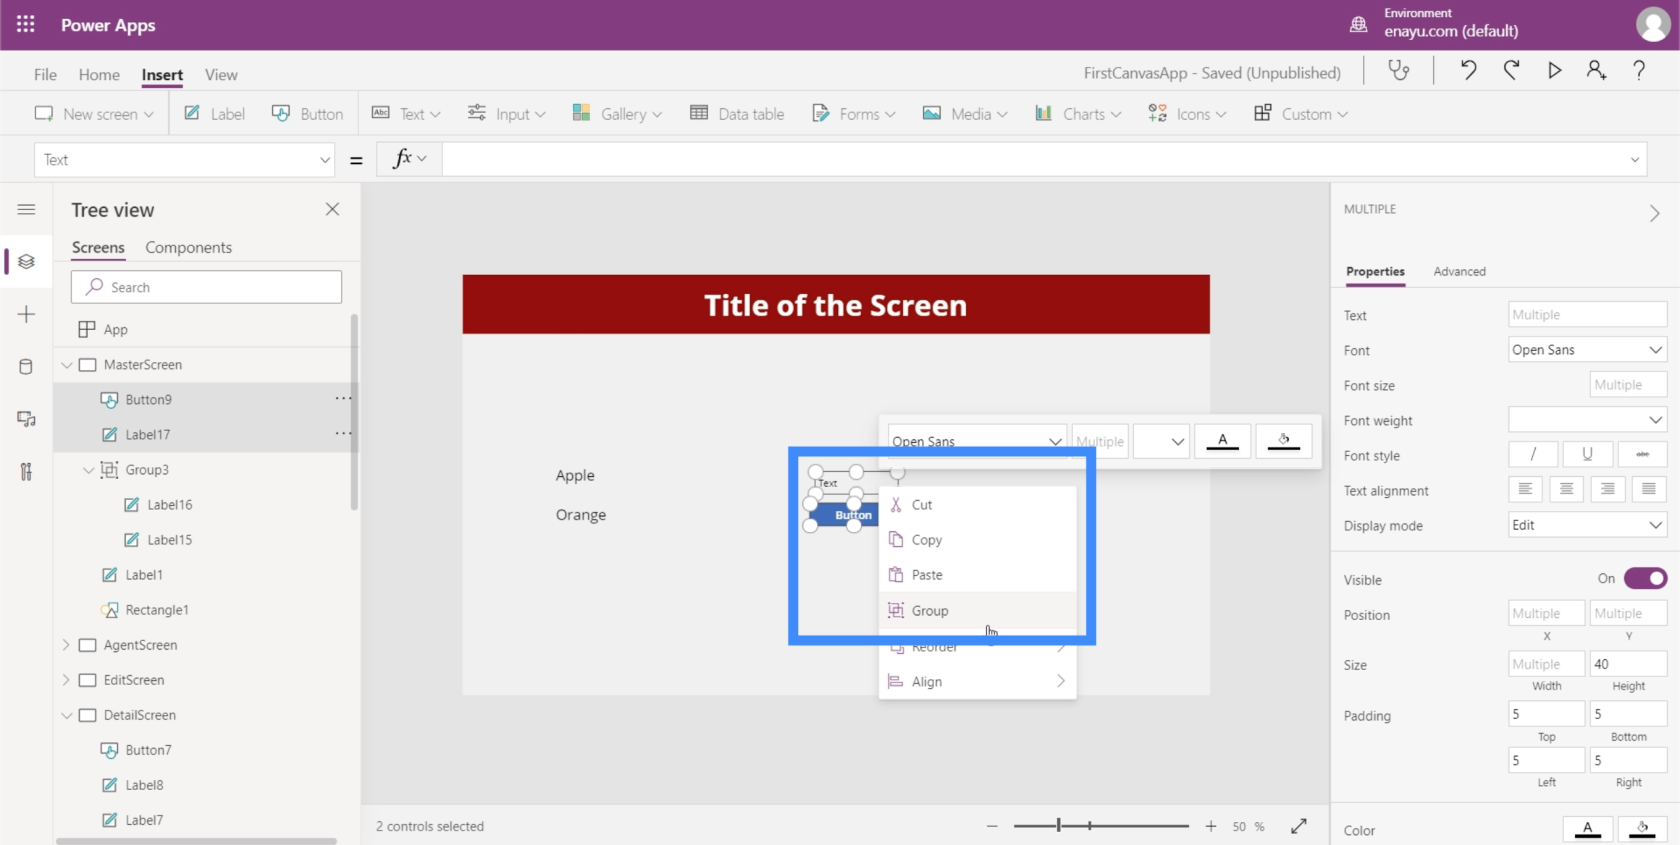
Task: Open more options for Button9
Action: point(343,399)
